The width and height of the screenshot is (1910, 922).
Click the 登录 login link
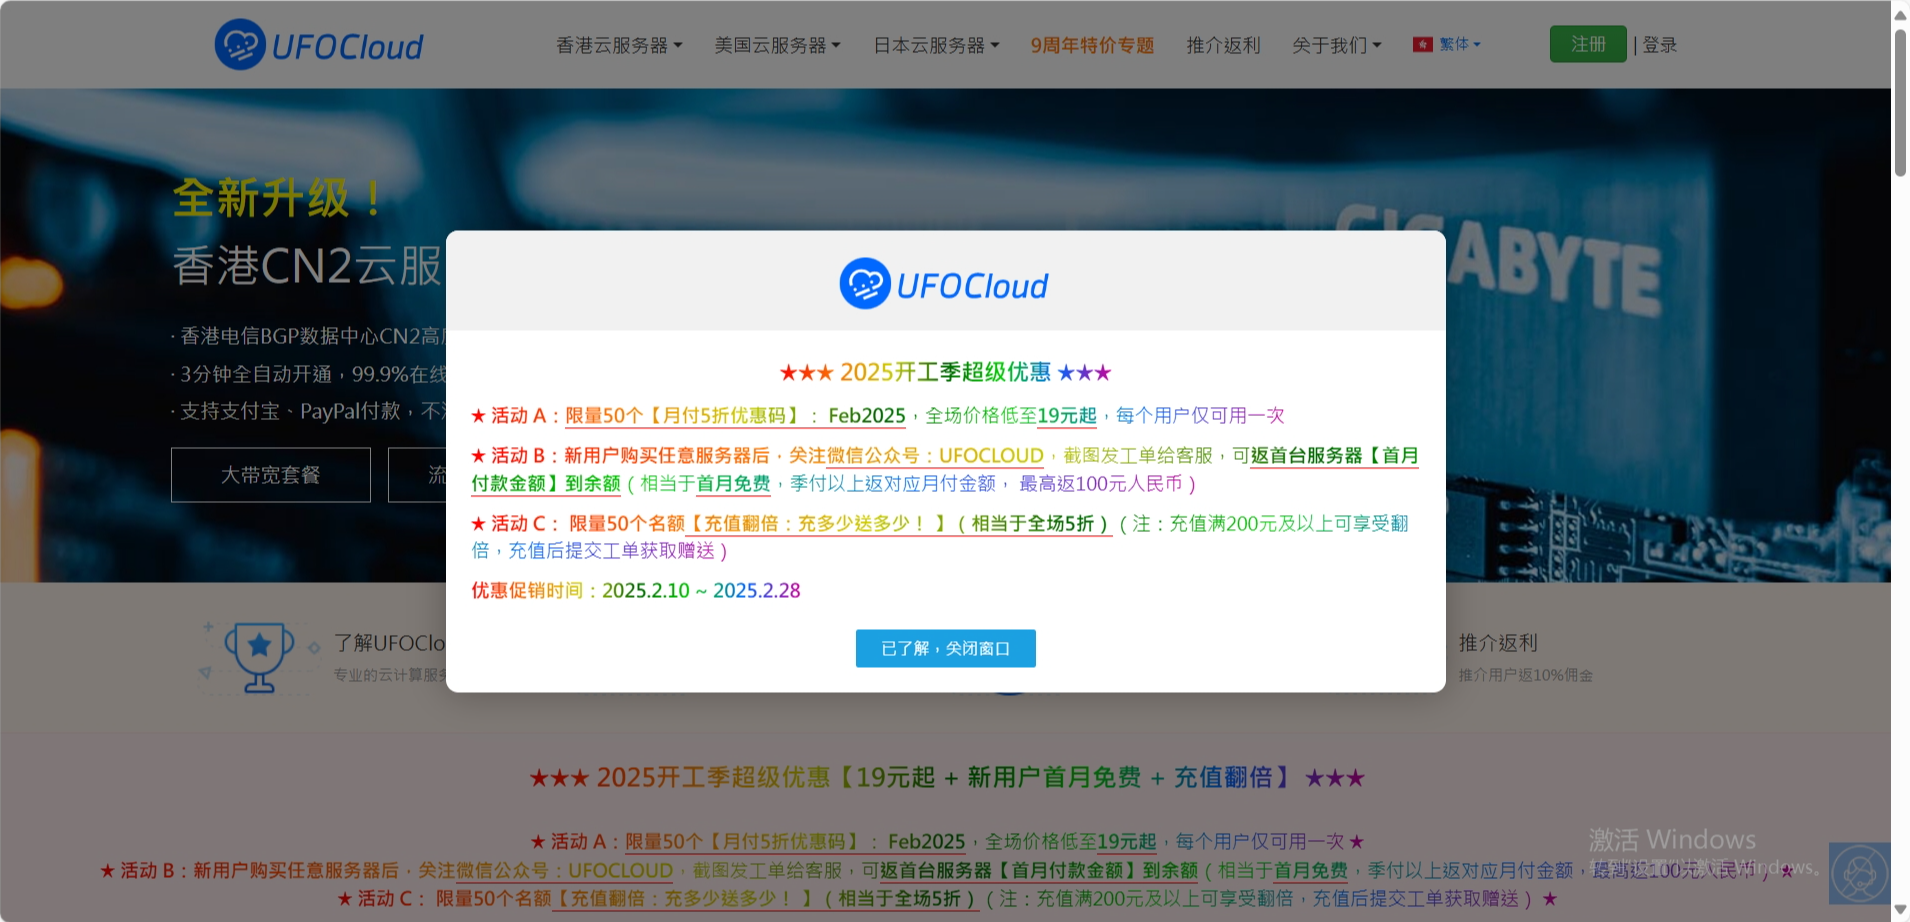click(x=1659, y=44)
